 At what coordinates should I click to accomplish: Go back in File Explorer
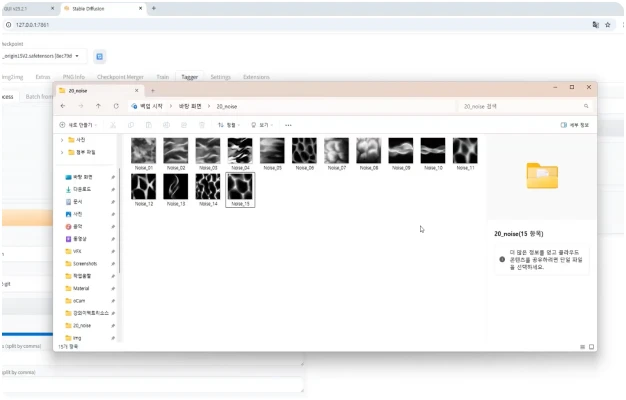pos(63,106)
